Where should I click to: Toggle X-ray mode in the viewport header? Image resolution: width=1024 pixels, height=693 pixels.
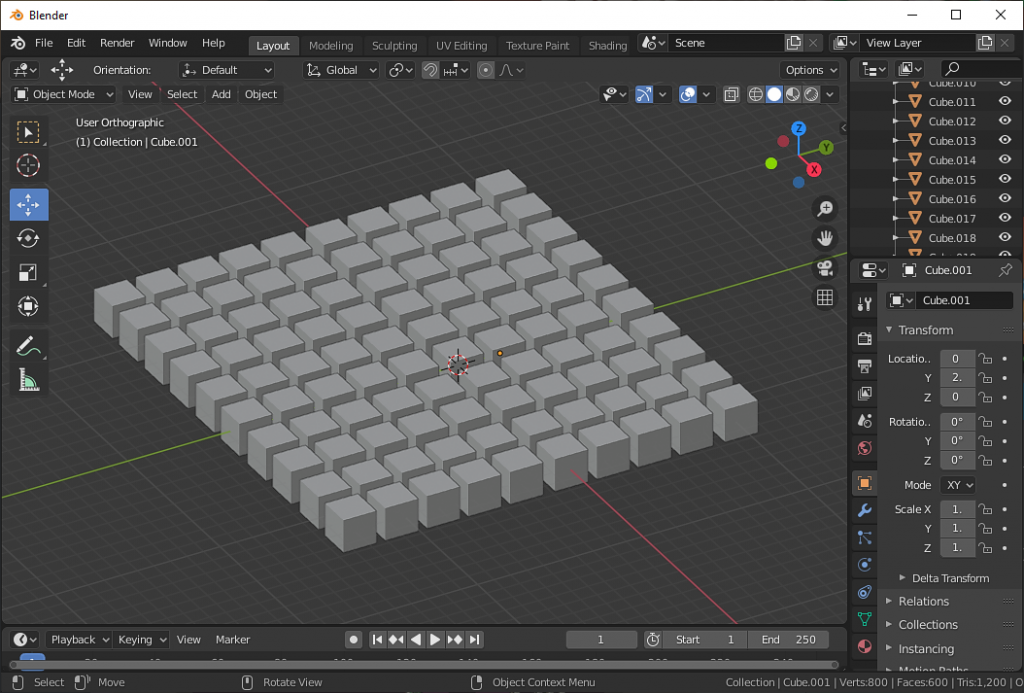(730, 94)
